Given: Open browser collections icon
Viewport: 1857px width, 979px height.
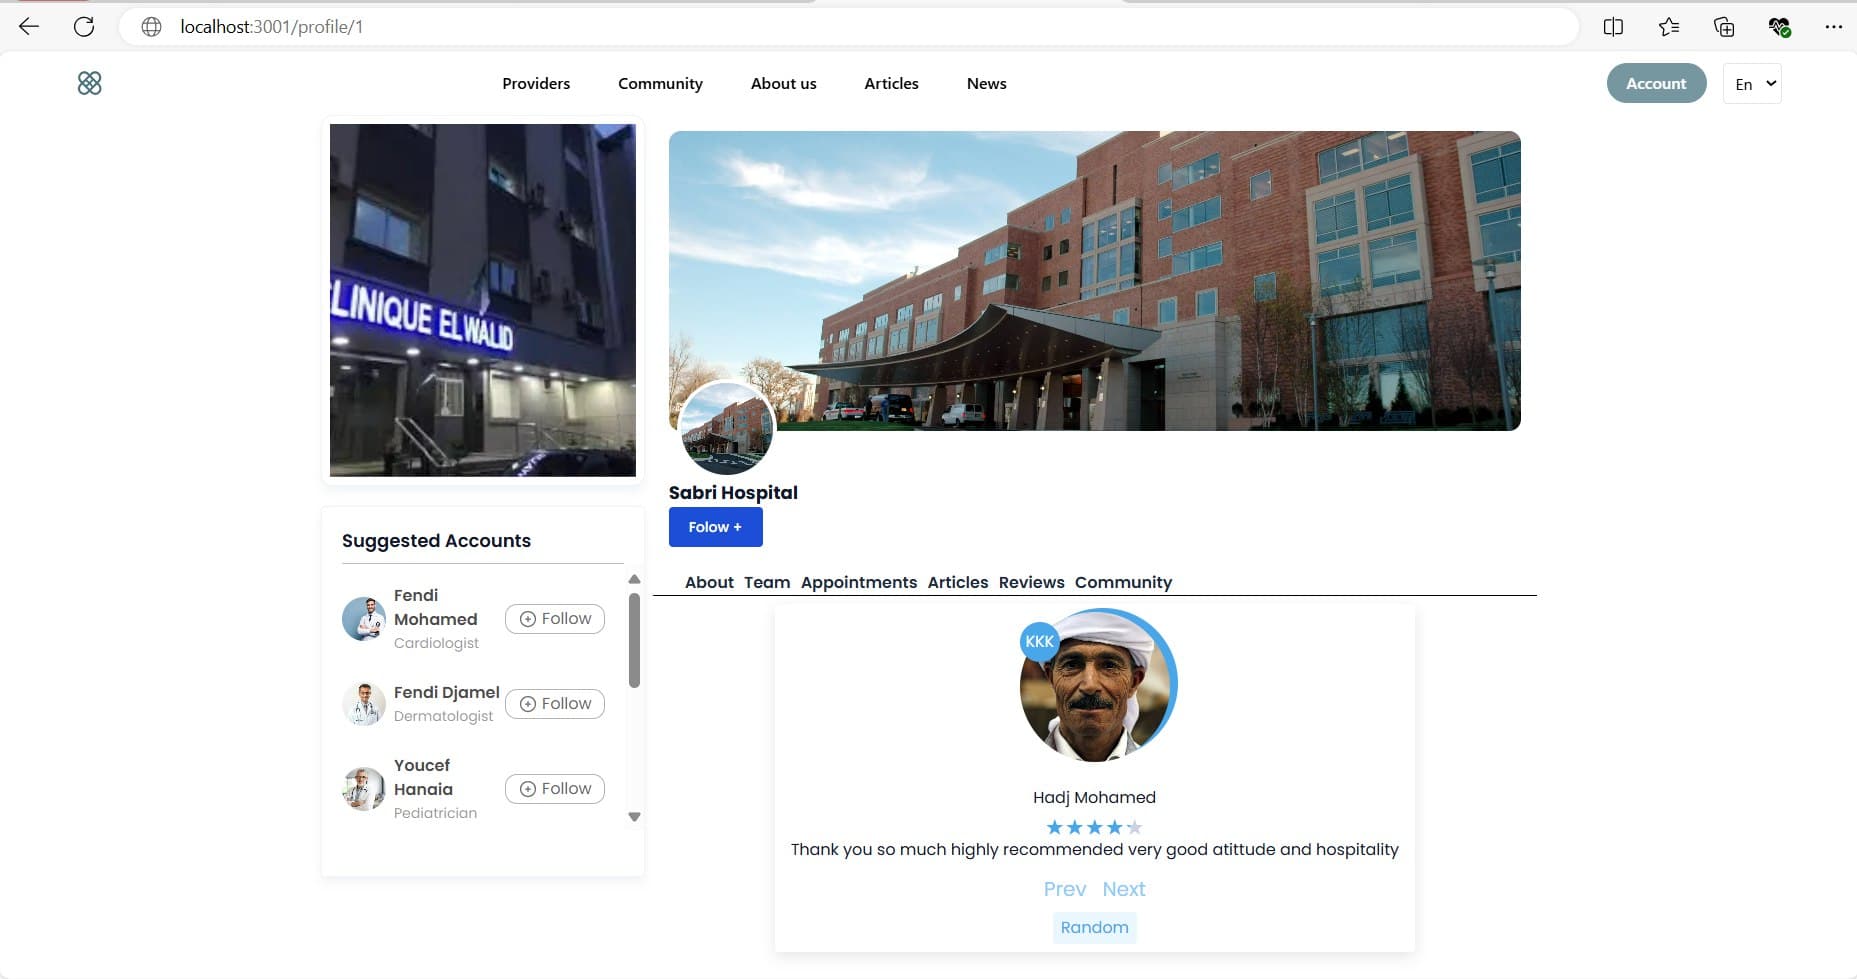Looking at the screenshot, I should pyautogui.click(x=1723, y=27).
